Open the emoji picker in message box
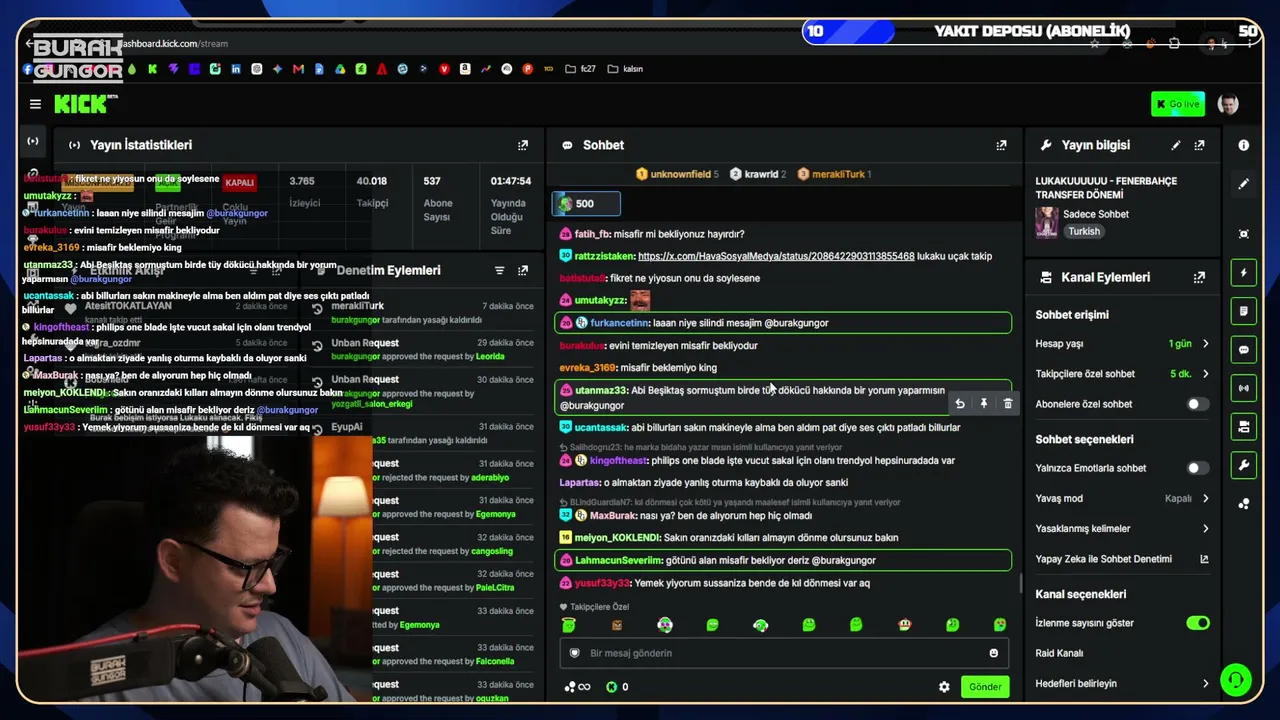This screenshot has width=1280, height=720. 993,653
